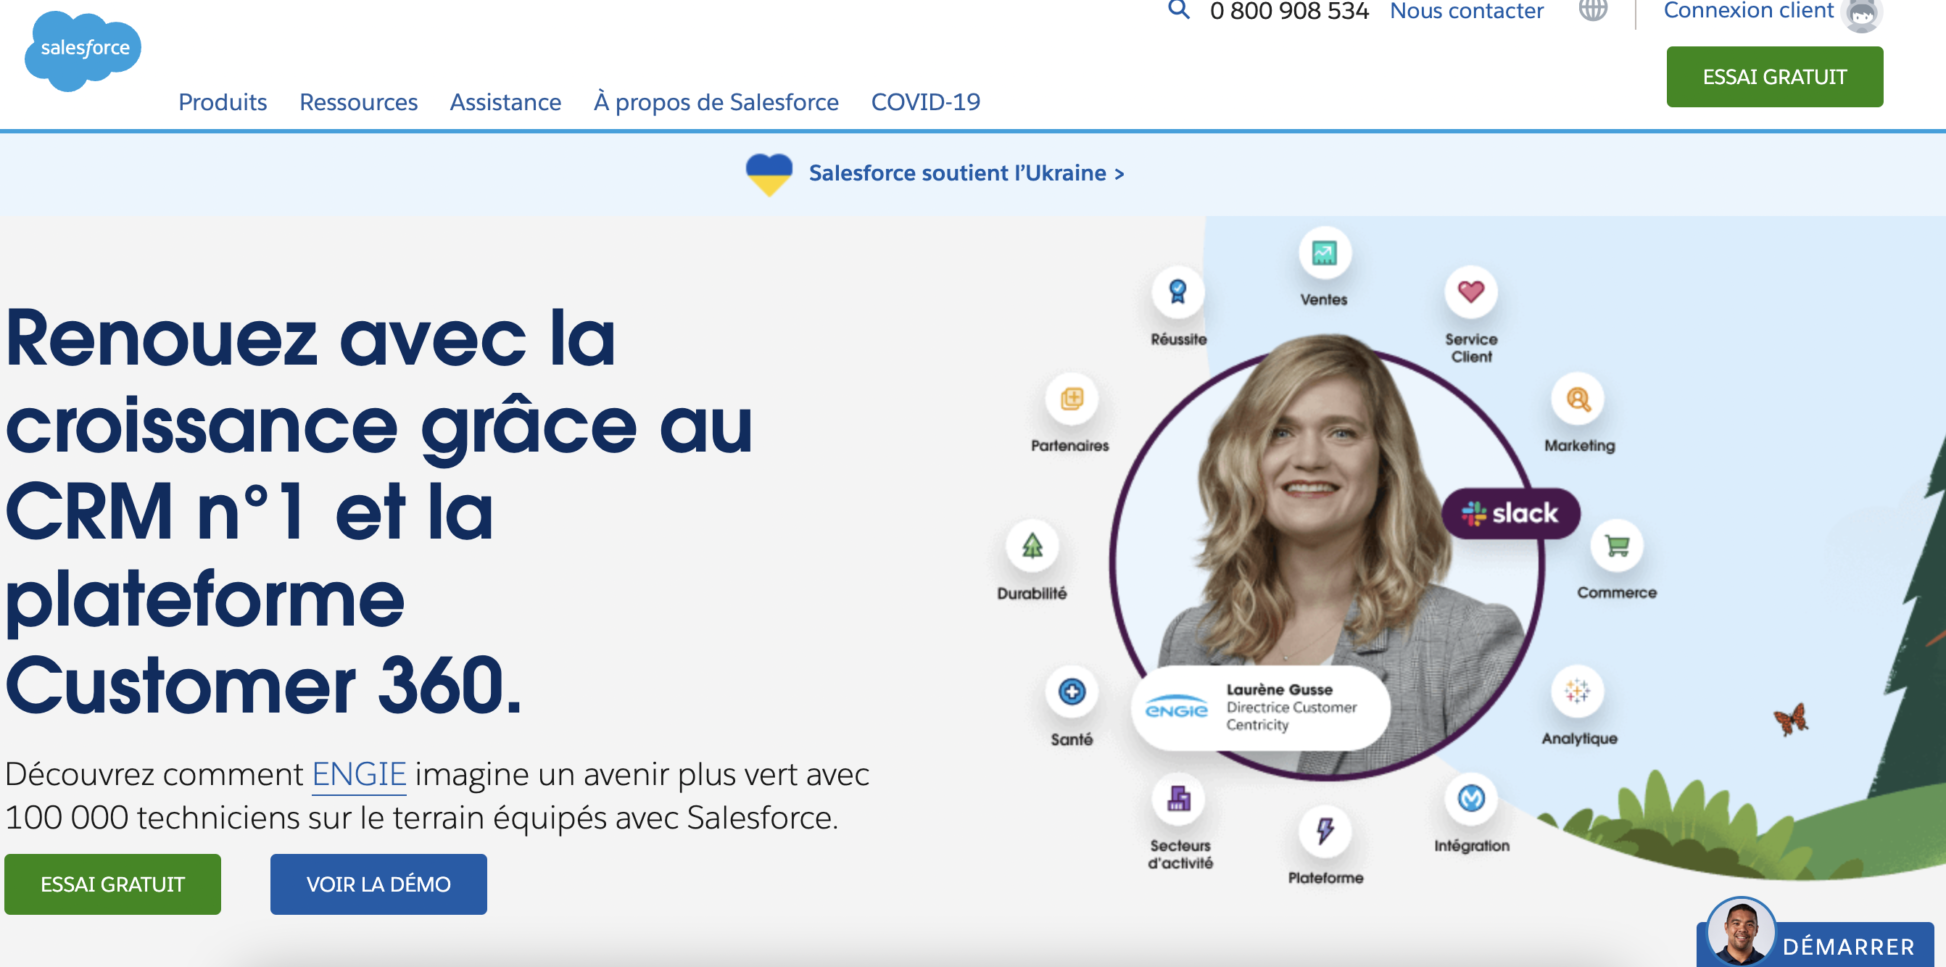1946x967 pixels.
Task: Select the Marketing icon
Action: point(1578,399)
